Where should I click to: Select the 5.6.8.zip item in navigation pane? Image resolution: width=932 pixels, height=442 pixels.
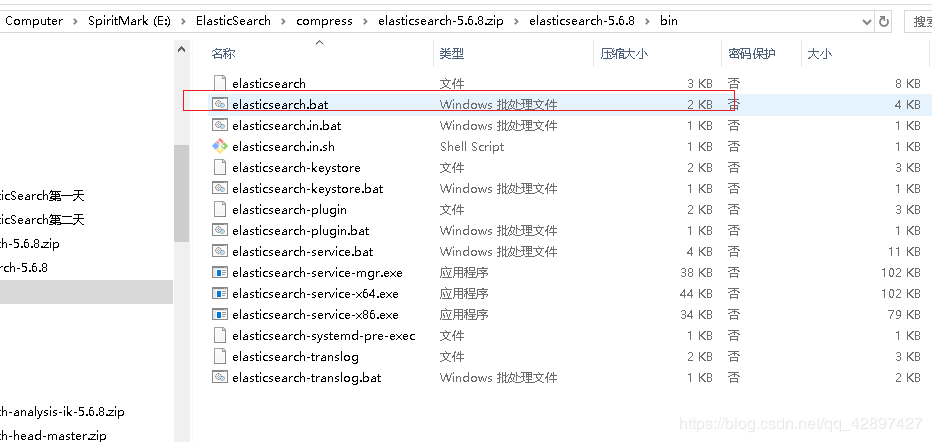[30, 244]
